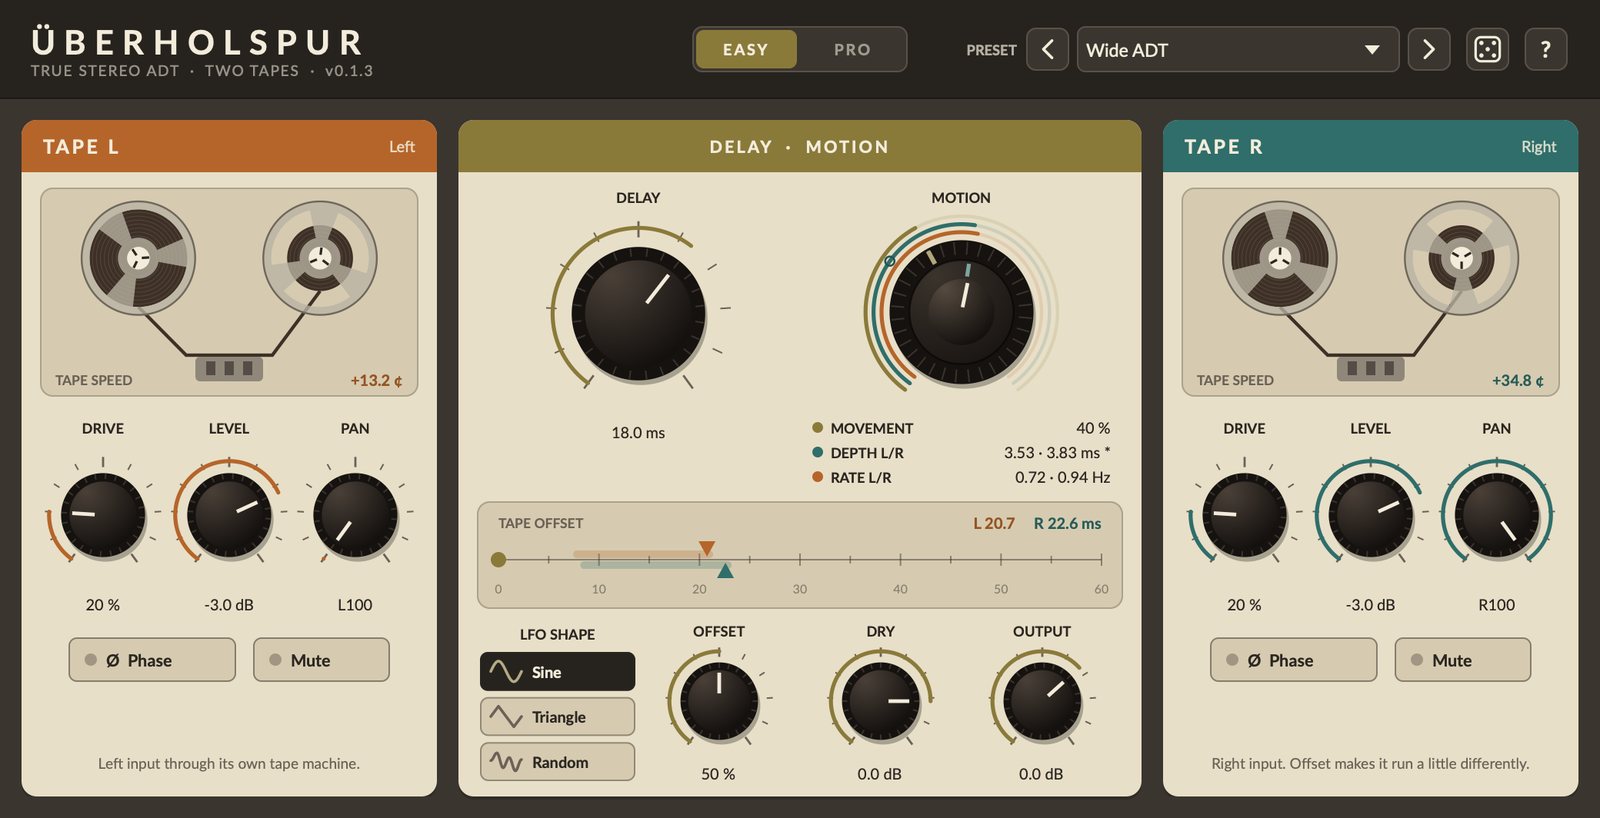Click the OFFSET knob
Viewport: 1600px width, 818px height.
click(x=719, y=701)
